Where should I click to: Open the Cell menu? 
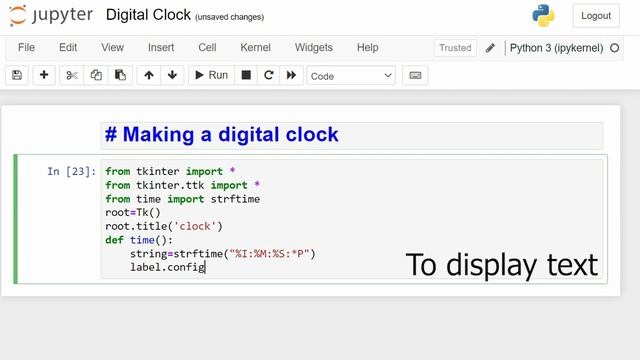pyautogui.click(x=207, y=47)
